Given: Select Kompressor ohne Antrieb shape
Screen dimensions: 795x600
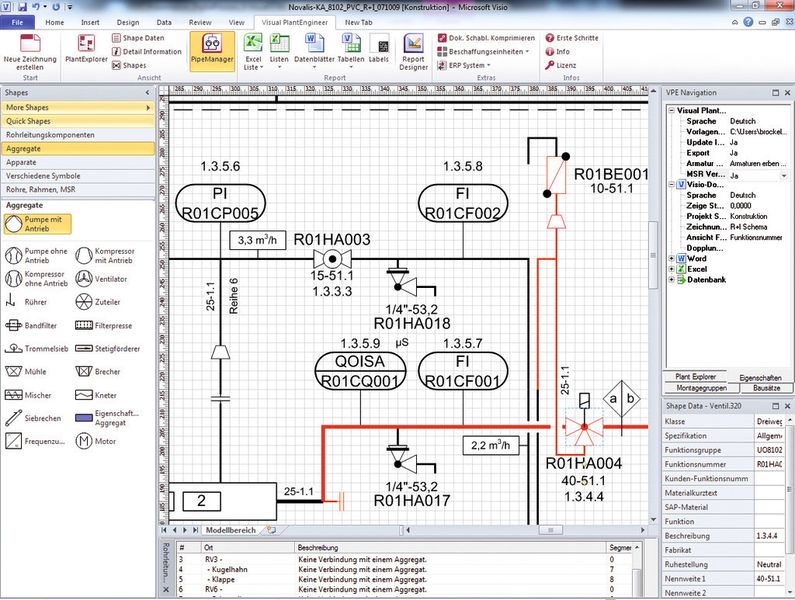Looking at the screenshot, I should (36, 278).
